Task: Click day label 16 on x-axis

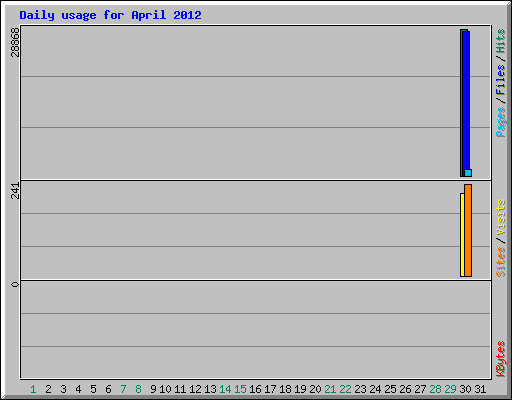Action: pos(255,389)
